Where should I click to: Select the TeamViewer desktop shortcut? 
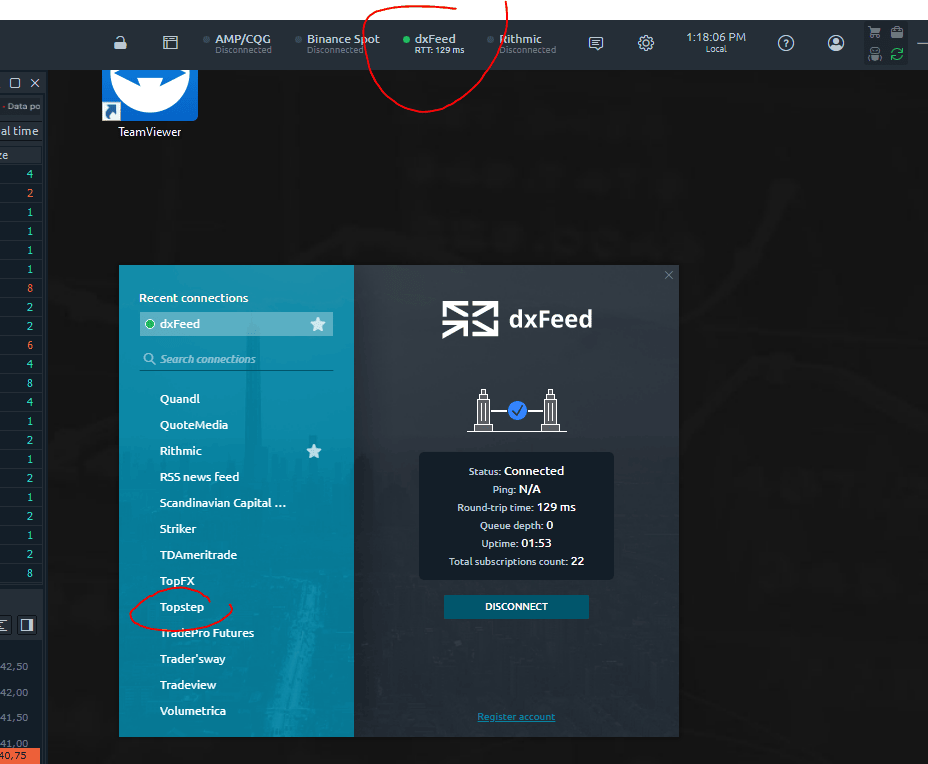tap(150, 104)
